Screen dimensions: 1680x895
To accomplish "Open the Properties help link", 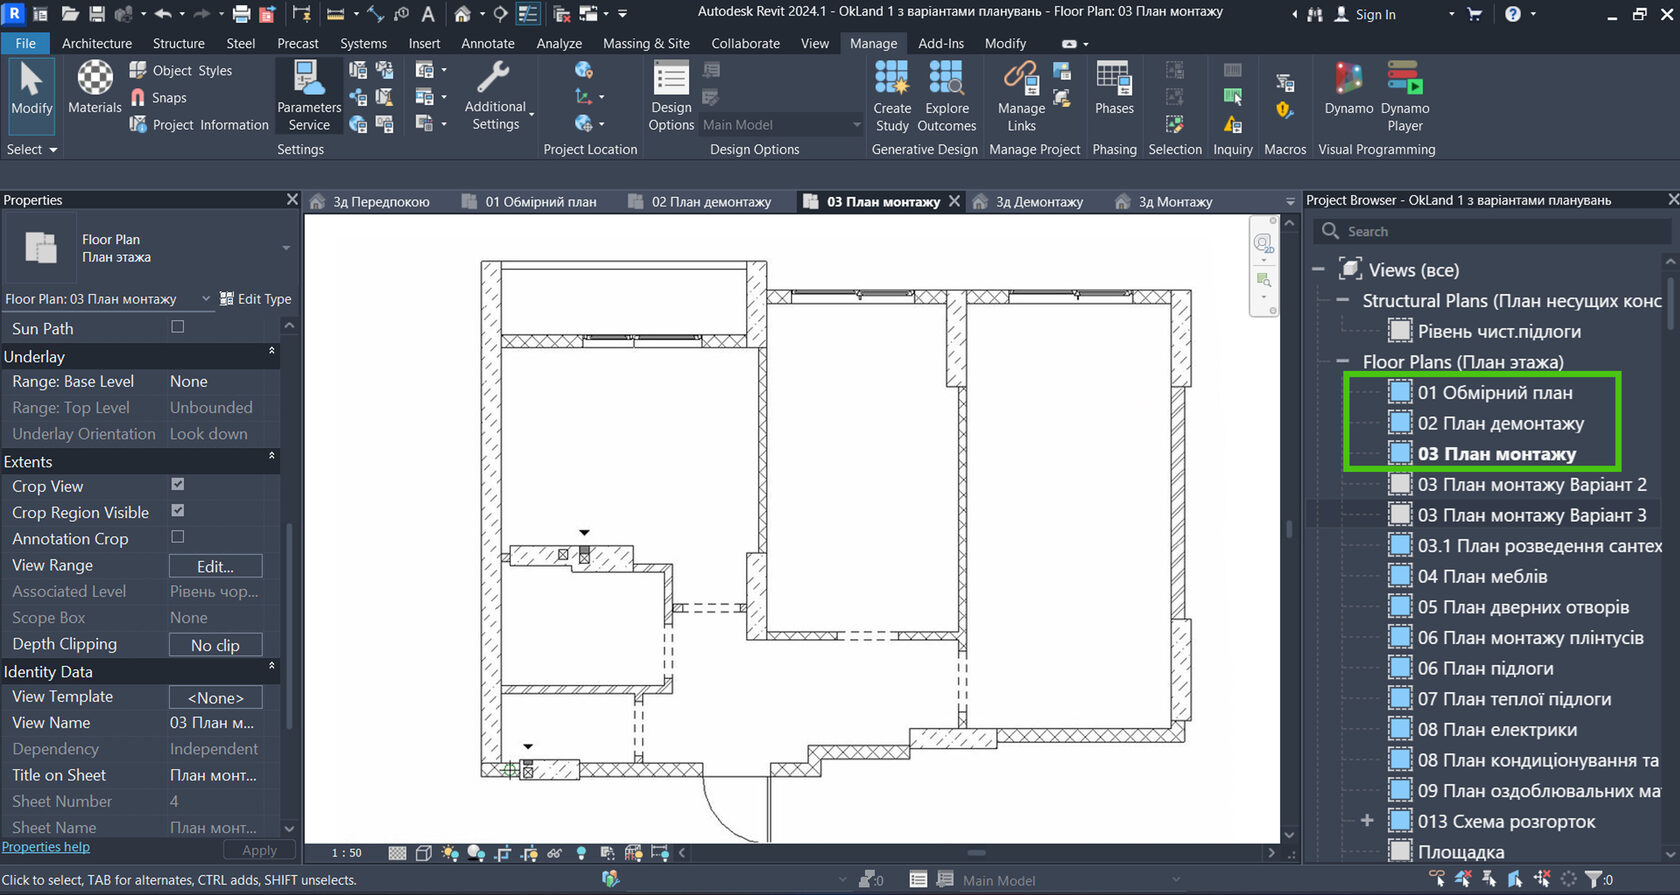I will 46,847.
